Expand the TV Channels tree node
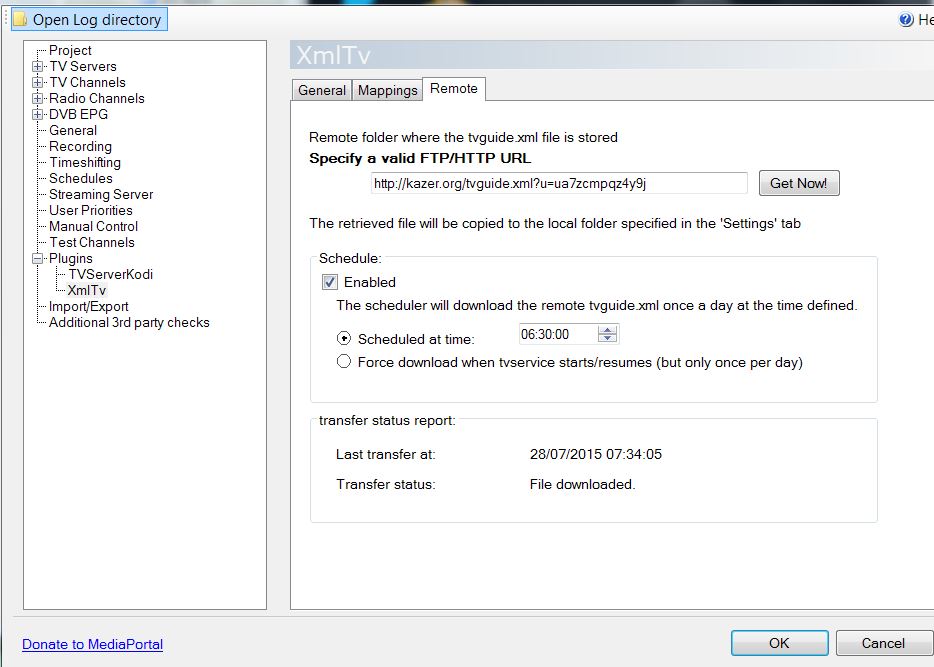934x667 pixels. 38,83
